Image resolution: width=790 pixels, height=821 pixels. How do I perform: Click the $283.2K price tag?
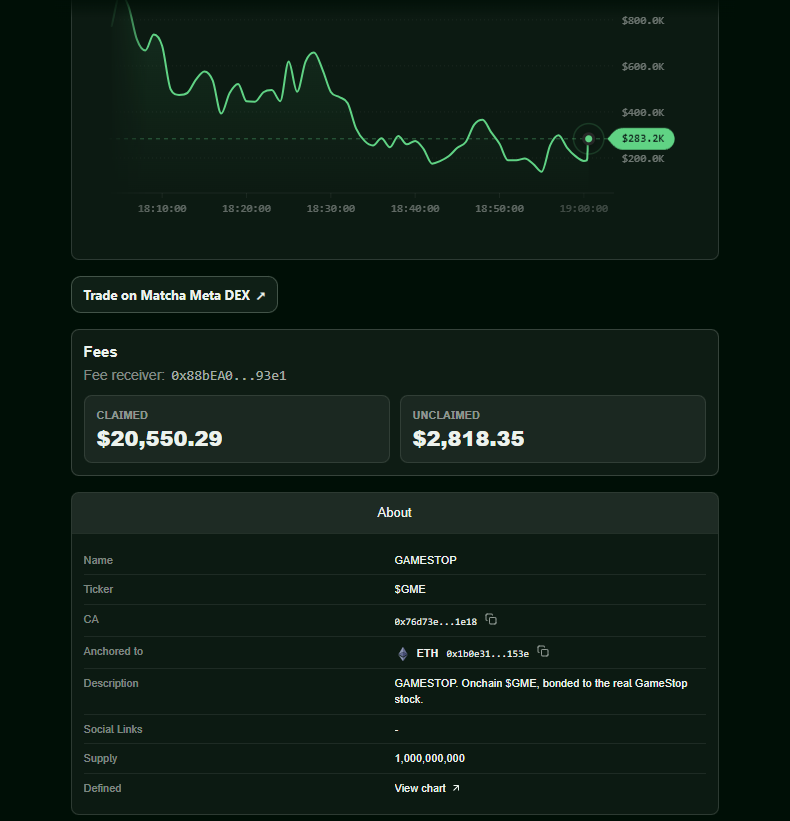pyautogui.click(x=642, y=139)
